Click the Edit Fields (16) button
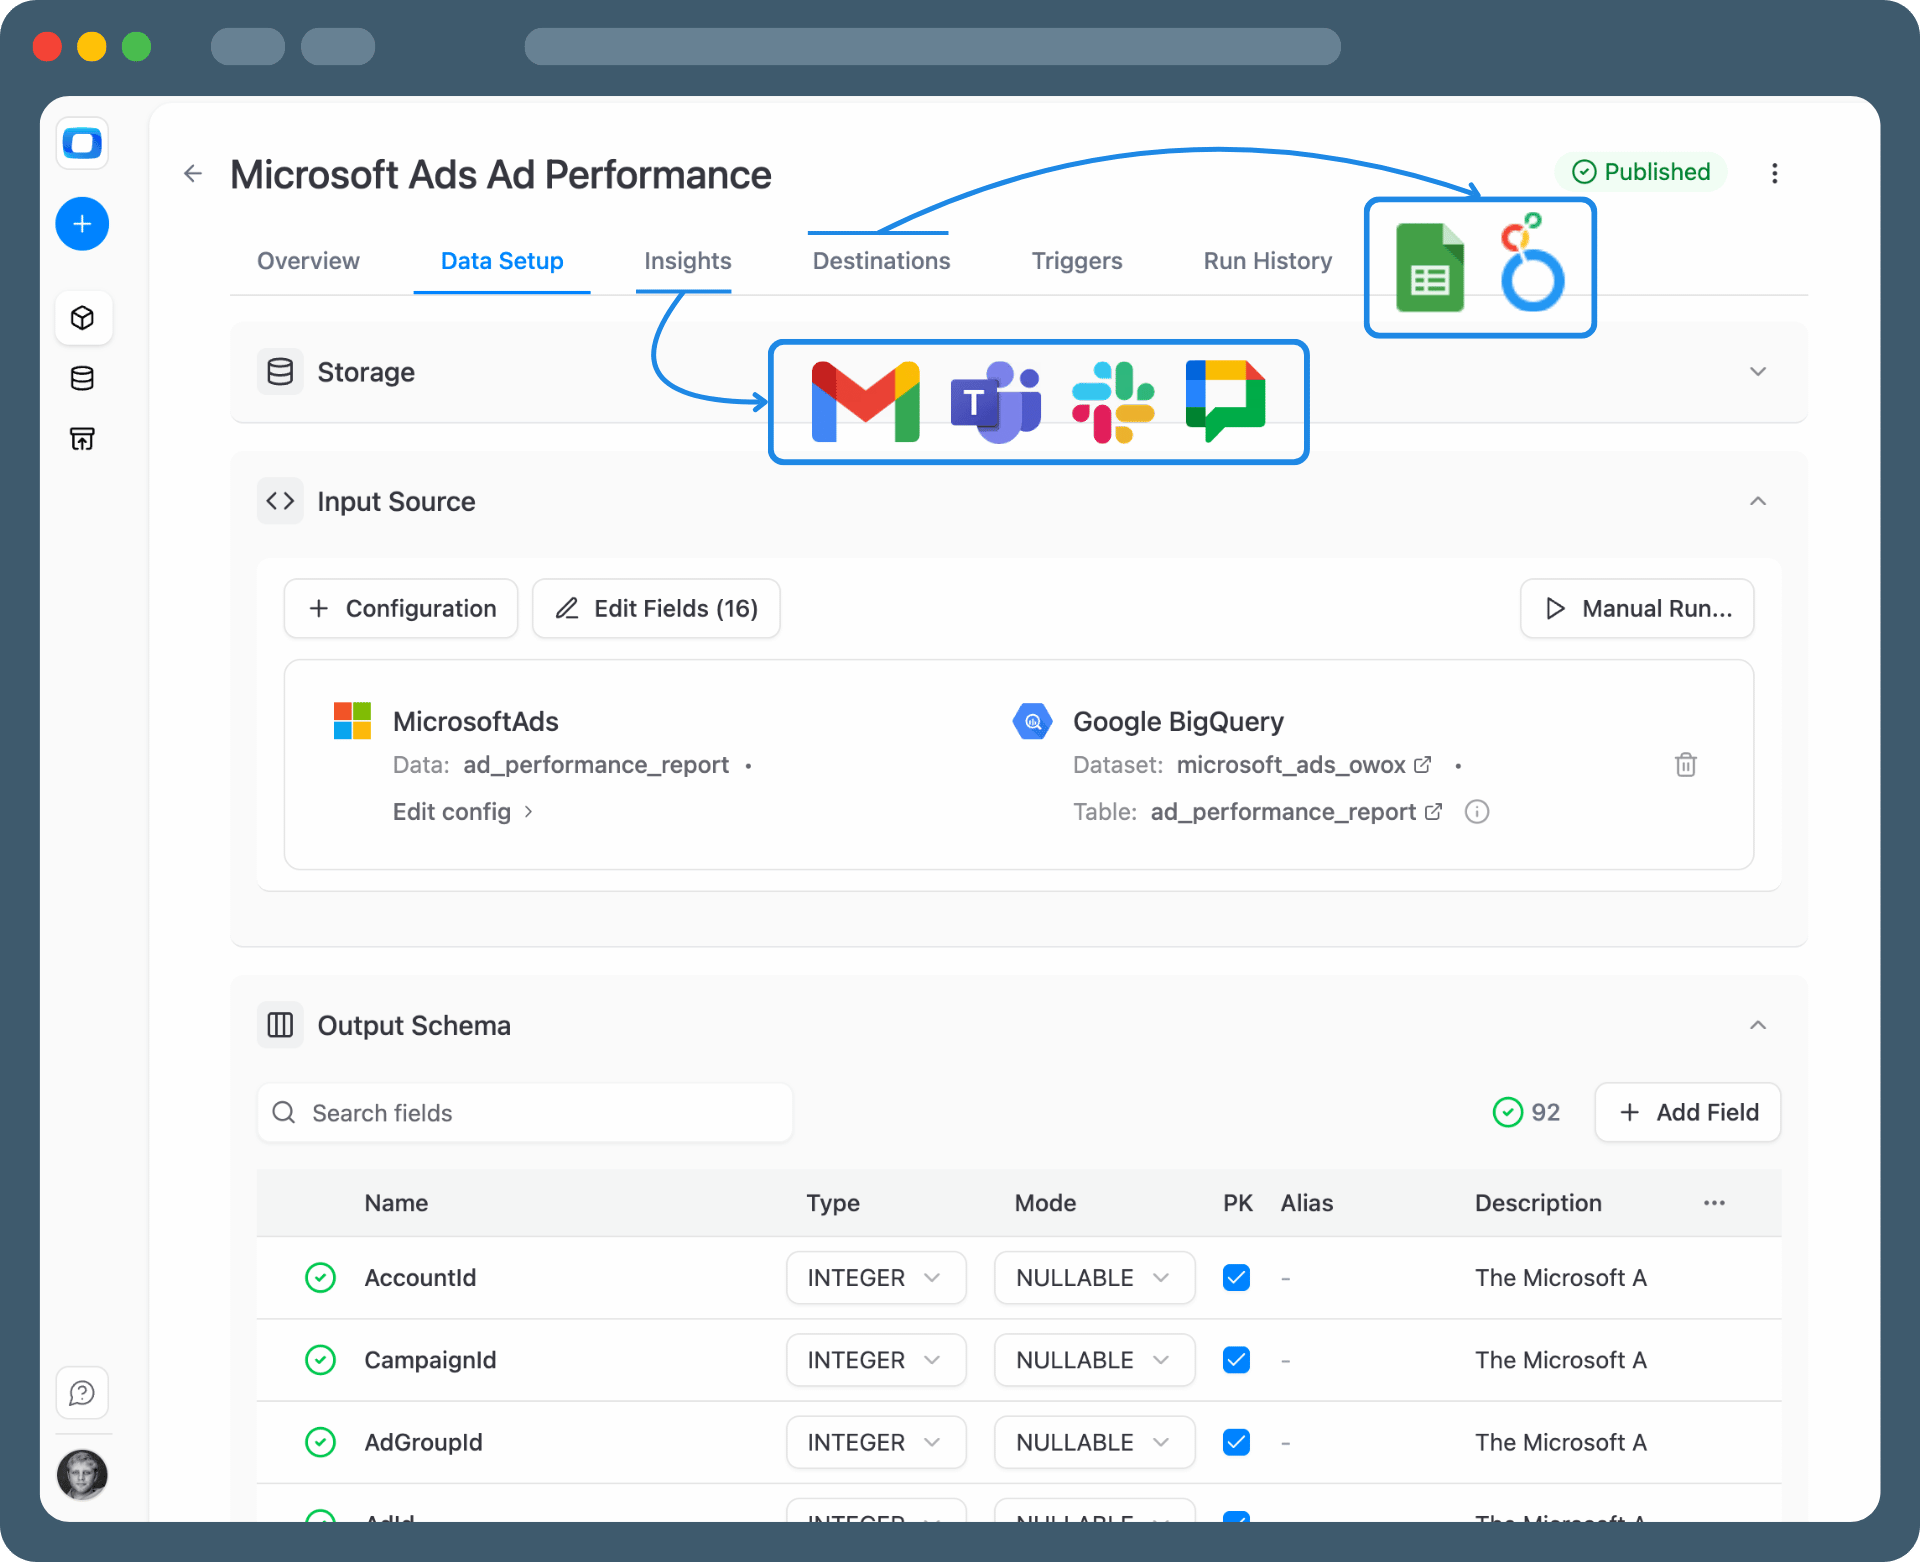1920x1562 pixels. (x=656, y=608)
